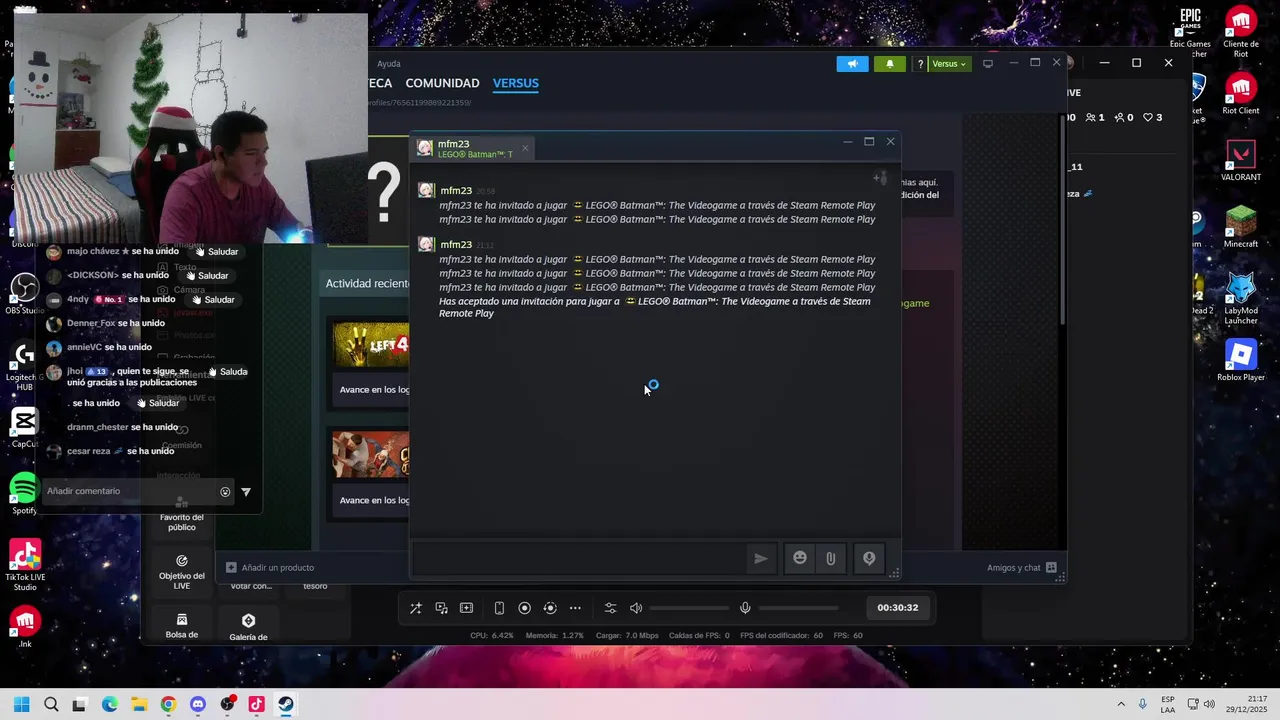Open File Explorer from taskbar
This screenshot has height=720, width=1280.
tap(139, 704)
